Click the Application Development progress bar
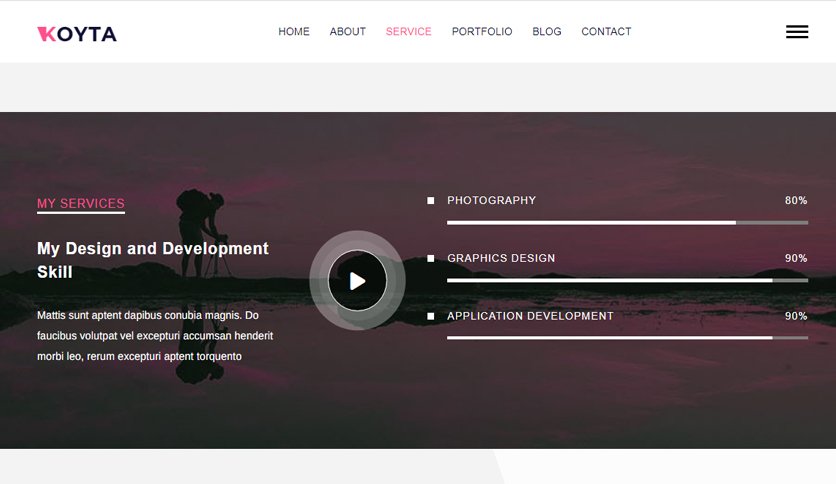The image size is (836, 484). (x=628, y=338)
